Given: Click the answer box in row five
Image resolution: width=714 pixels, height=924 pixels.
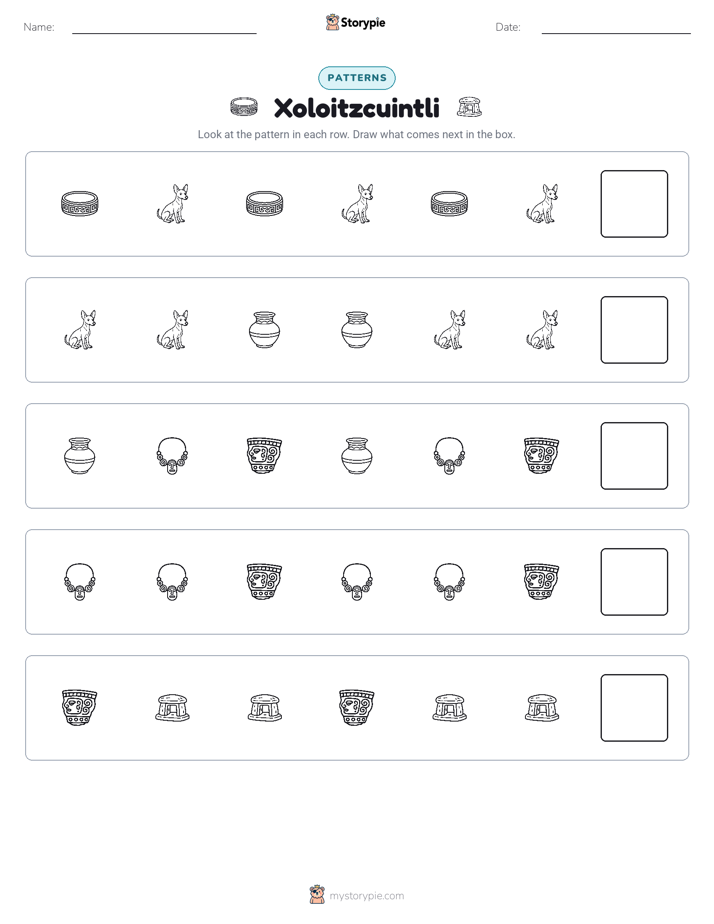Looking at the screenshot, I should click(634, 708).
